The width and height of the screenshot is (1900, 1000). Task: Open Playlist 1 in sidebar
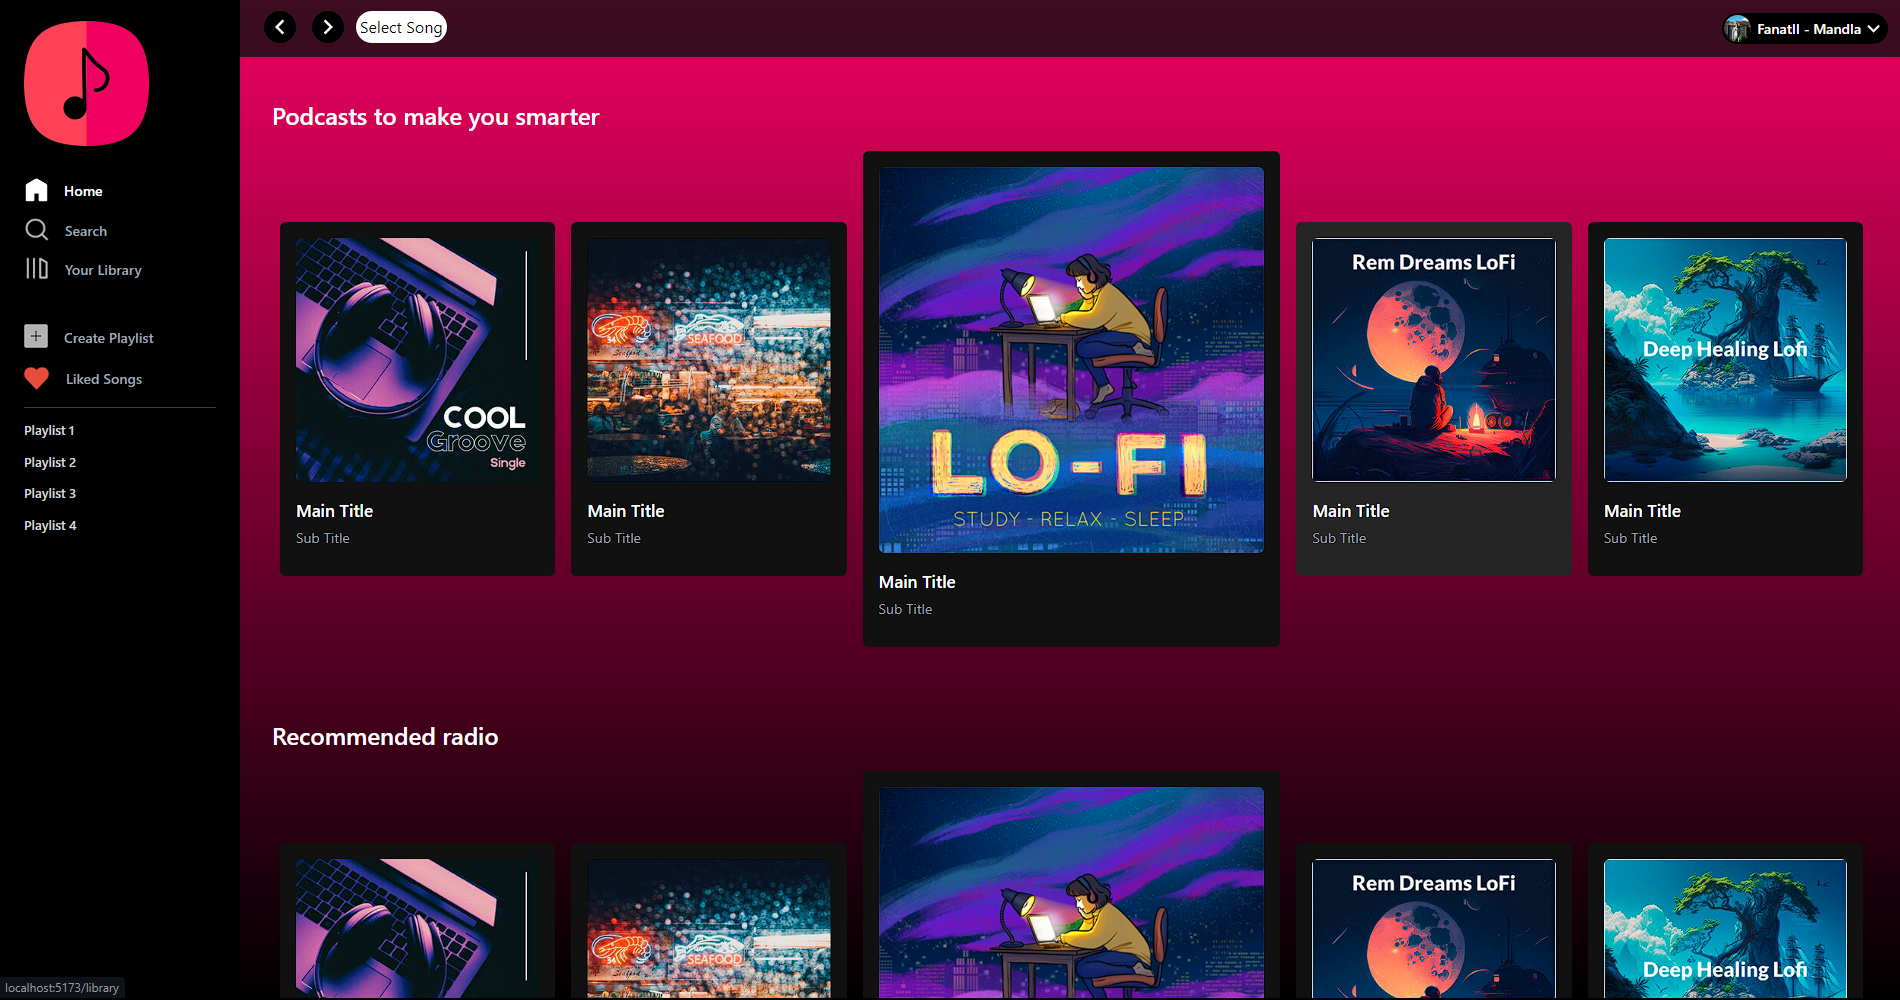coord(50,430)
